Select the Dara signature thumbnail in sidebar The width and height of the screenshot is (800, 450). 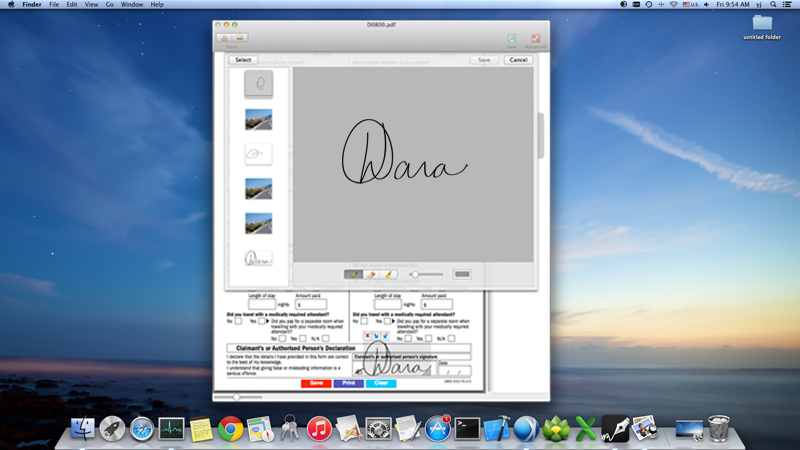point(258,258)
